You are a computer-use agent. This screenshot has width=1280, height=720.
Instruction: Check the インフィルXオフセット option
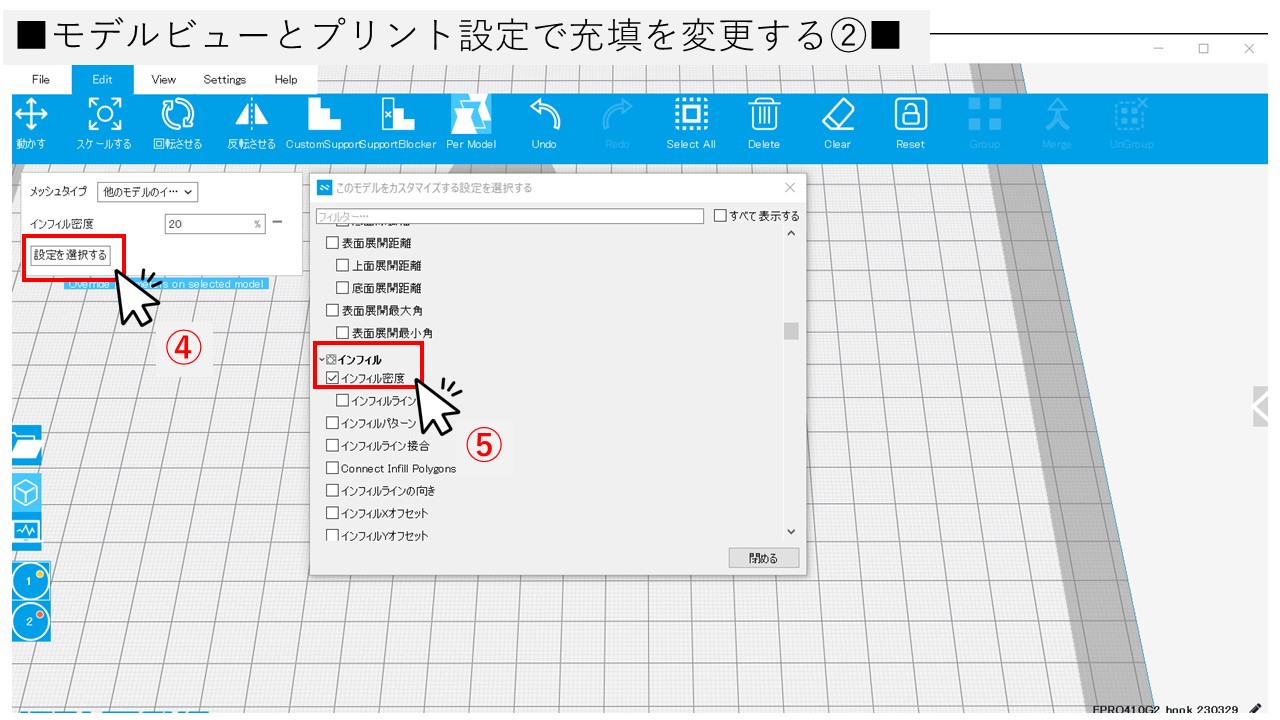coord(333,513)
